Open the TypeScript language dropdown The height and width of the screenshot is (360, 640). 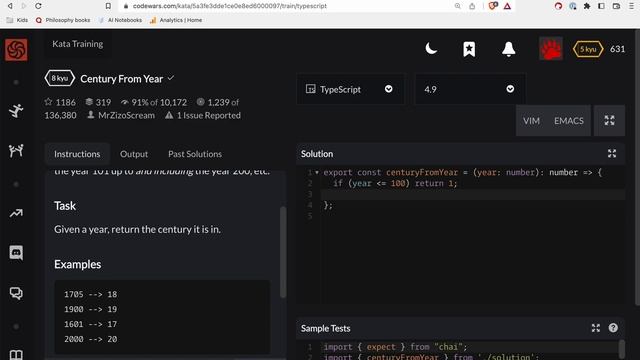(x=350, y=89)
